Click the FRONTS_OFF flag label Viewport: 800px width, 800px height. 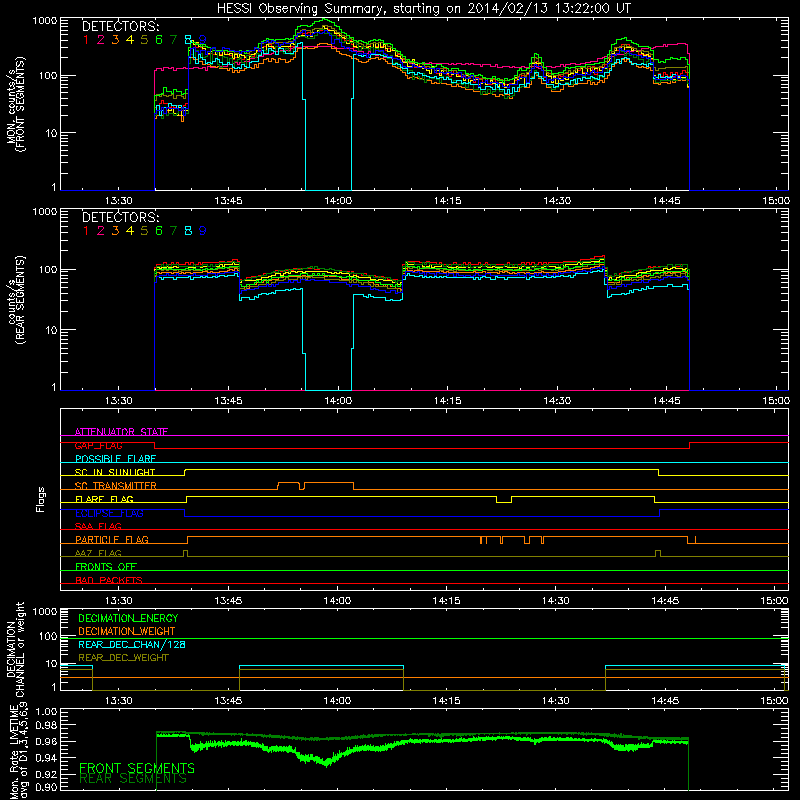[x=106, y=566]
